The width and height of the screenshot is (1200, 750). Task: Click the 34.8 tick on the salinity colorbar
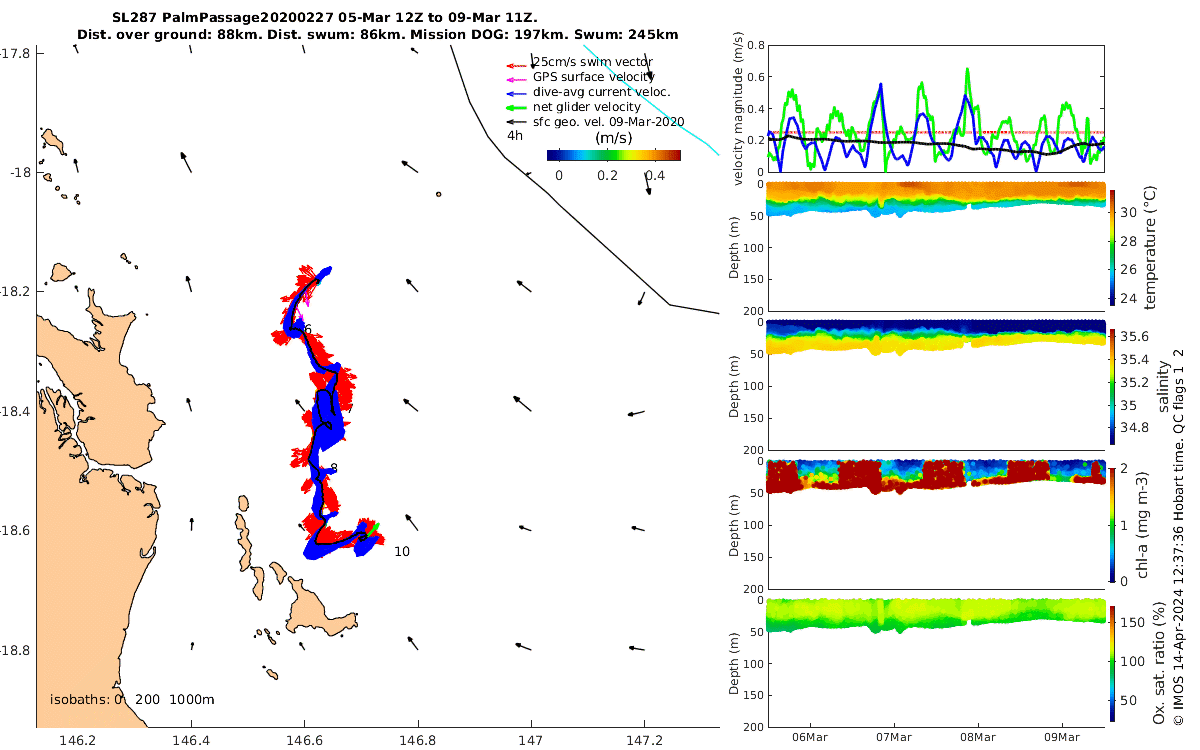pyautogui.click(x=1136, y=428)
